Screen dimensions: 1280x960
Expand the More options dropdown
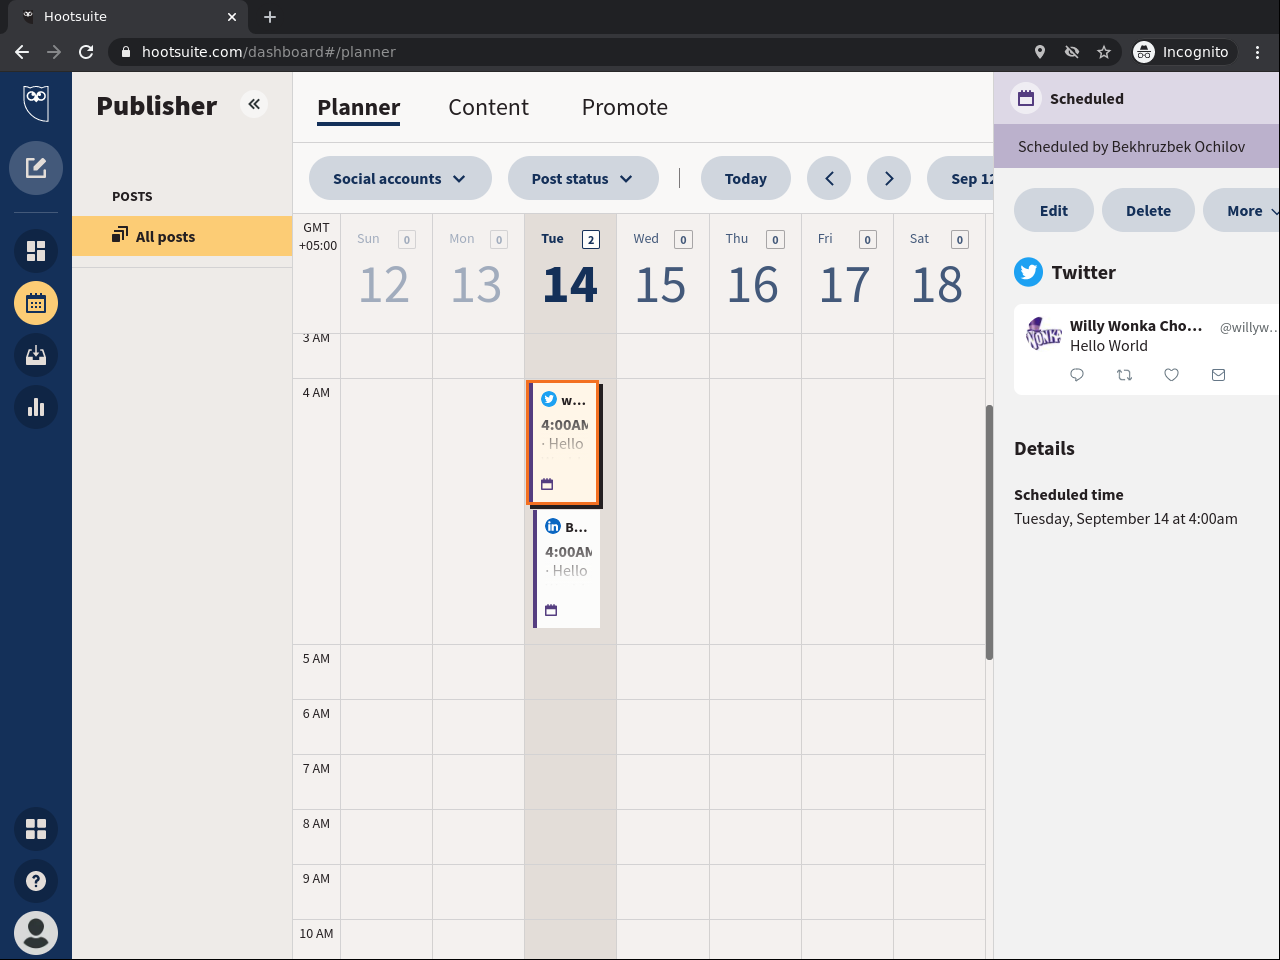coord(1242,210)
